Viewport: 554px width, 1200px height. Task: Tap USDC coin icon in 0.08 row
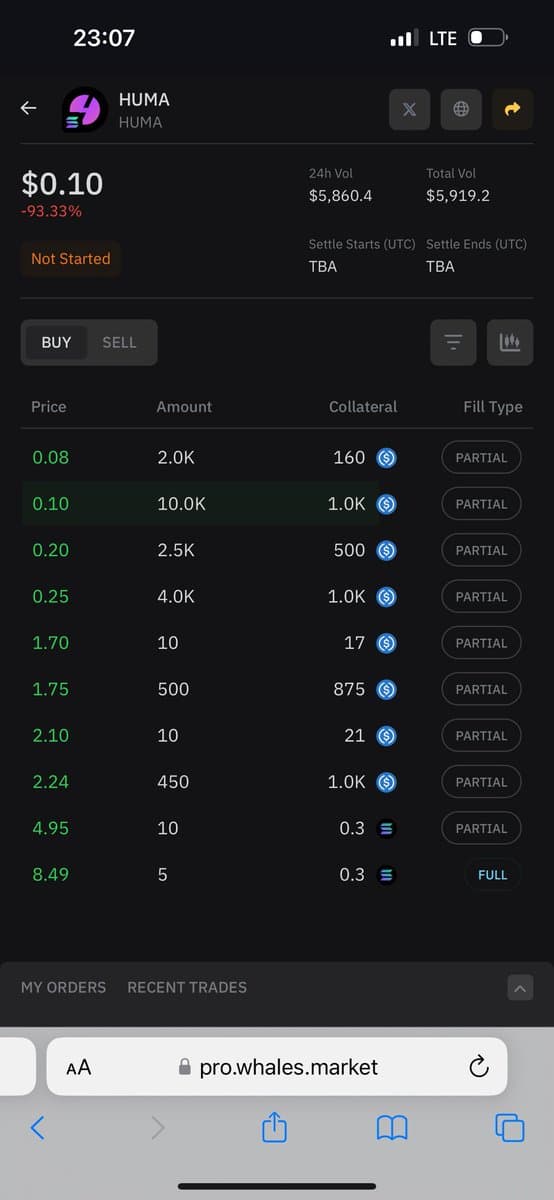pos(387,458)
